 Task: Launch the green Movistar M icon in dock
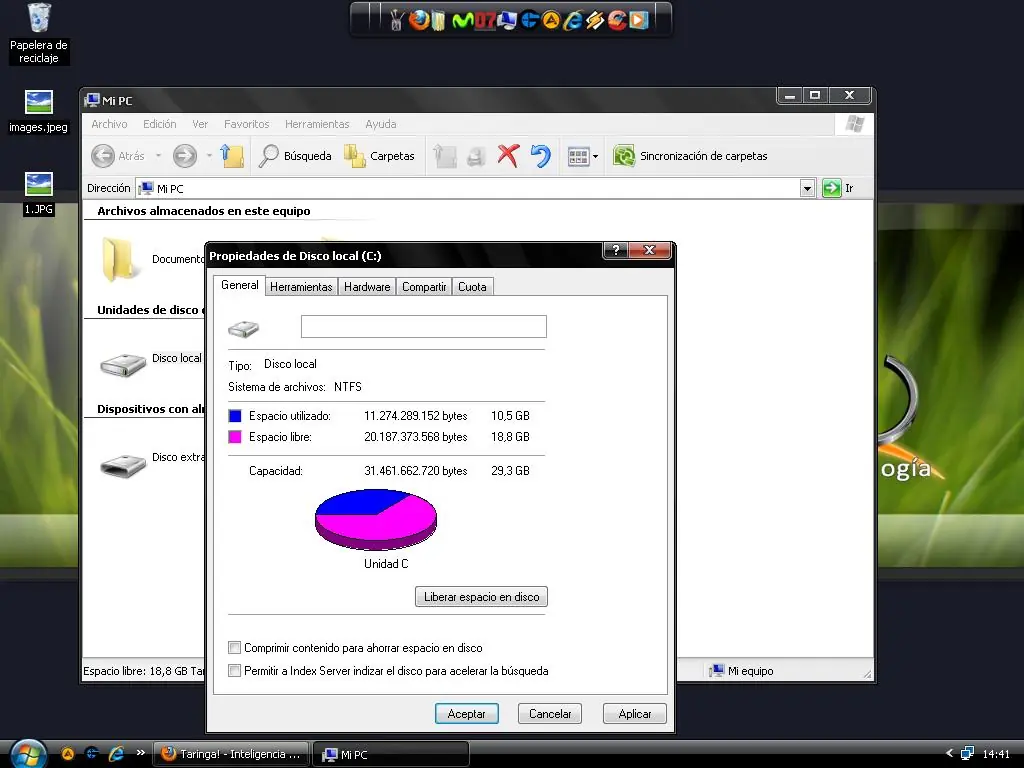pyautogui.click(x=463, y=20)
